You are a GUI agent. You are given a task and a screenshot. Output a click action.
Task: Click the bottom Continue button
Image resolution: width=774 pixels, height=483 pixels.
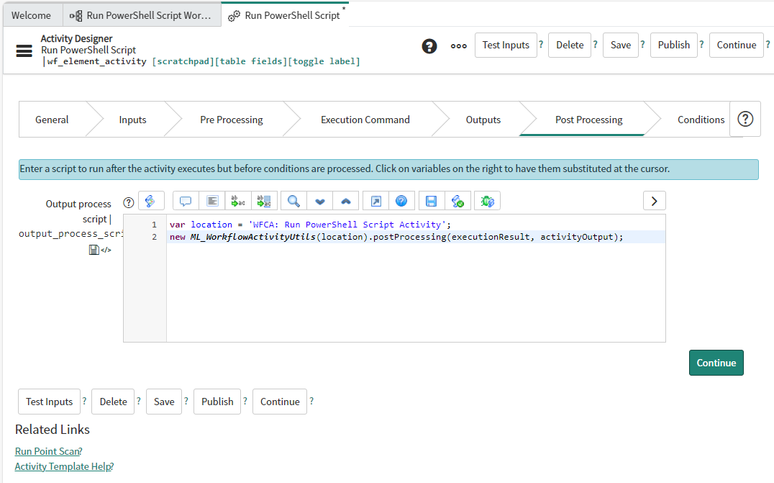280,402
